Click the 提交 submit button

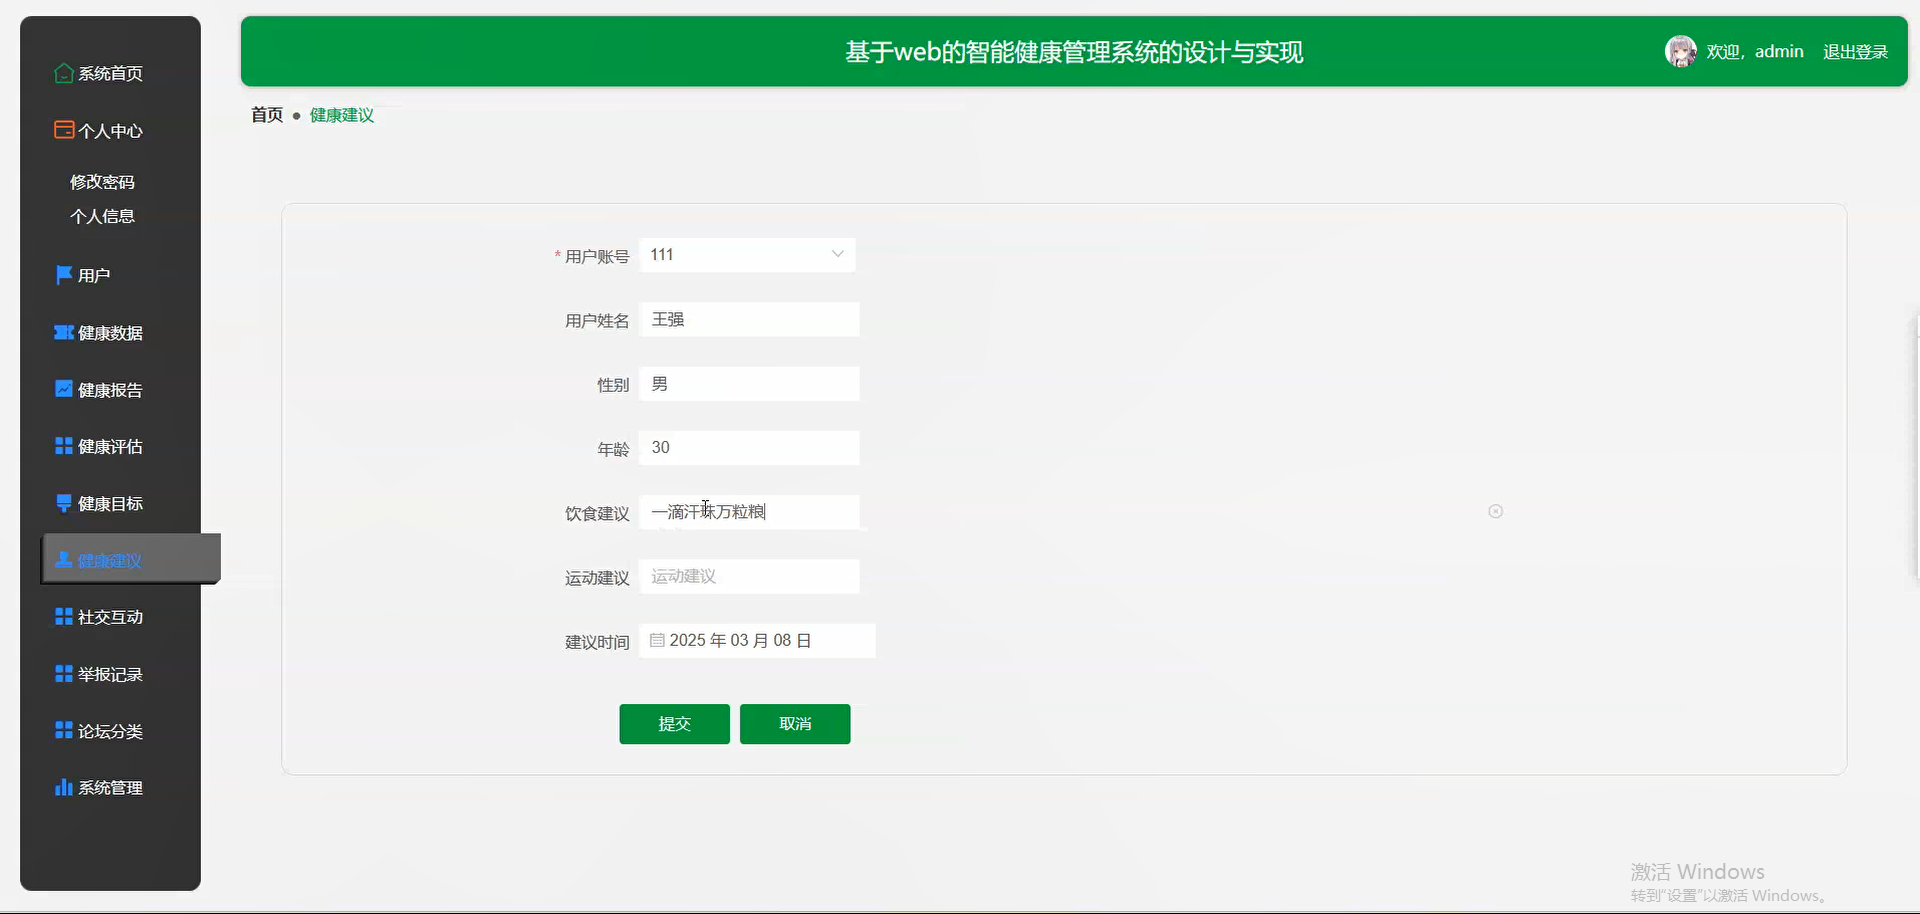click(674, 723)
